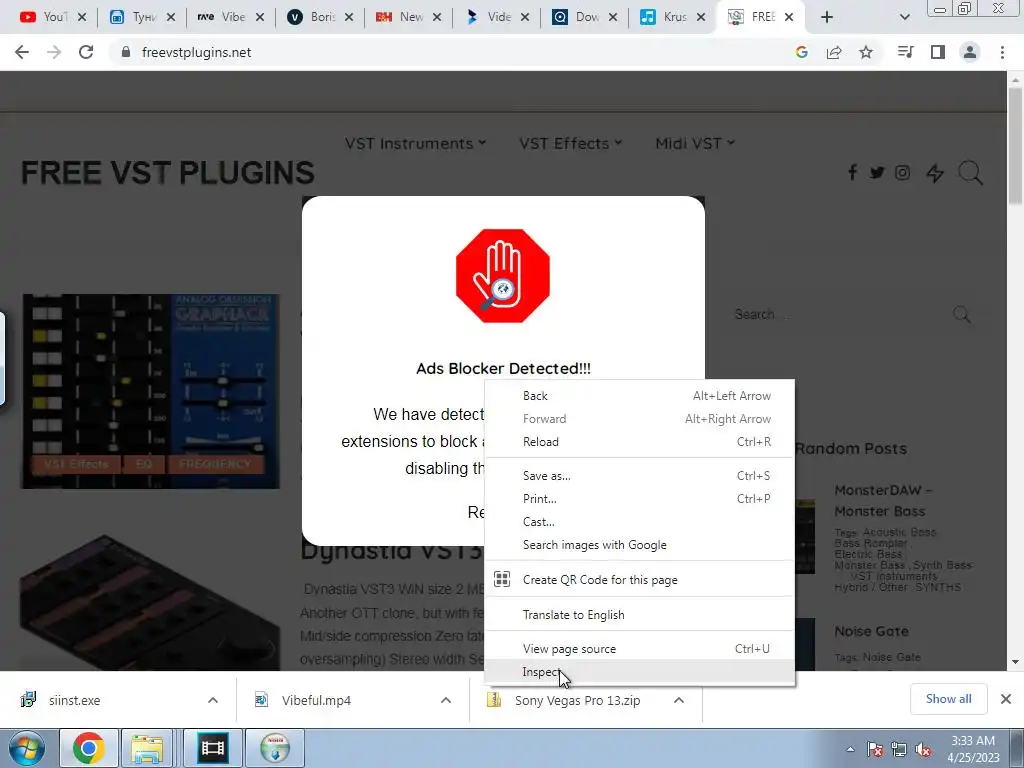Open the Noise Gate post link

tap(871, 631)
